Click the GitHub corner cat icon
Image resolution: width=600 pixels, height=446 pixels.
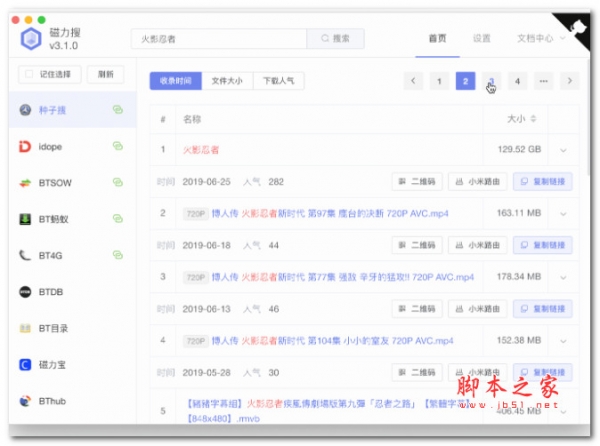coord(577,28)
